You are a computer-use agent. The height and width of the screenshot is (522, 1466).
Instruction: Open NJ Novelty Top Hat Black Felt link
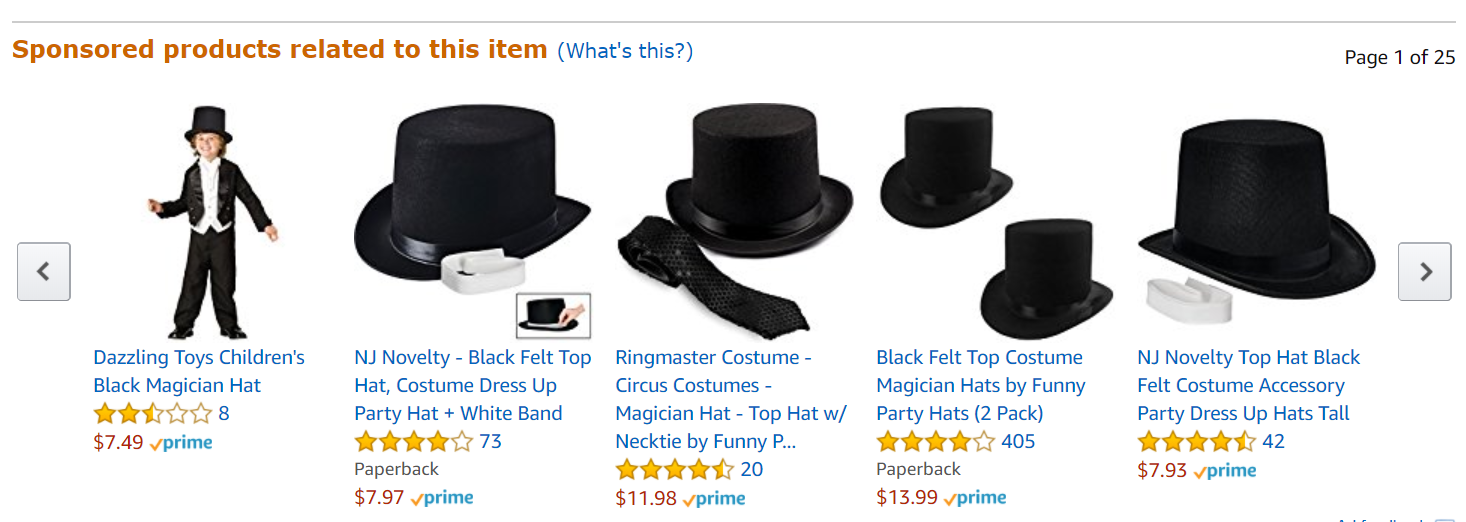(x=1249, y=385)
